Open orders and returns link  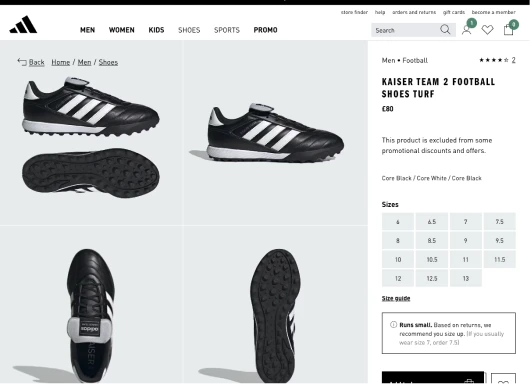[414, 12]
